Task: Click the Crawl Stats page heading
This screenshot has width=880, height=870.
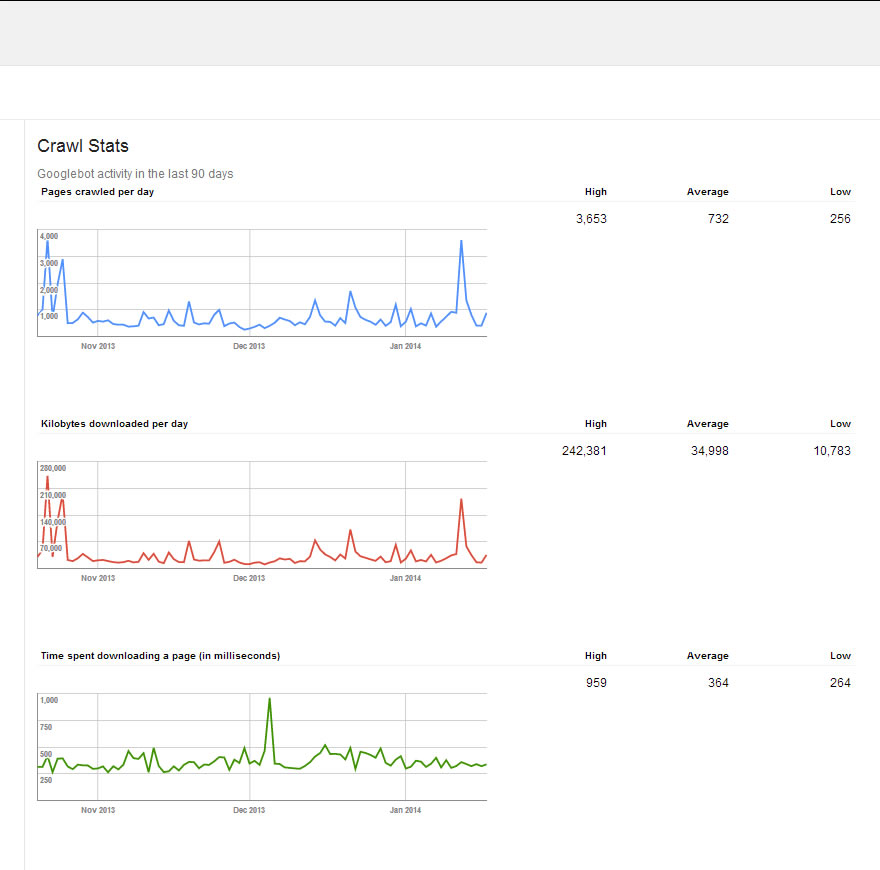Action: 83,146
